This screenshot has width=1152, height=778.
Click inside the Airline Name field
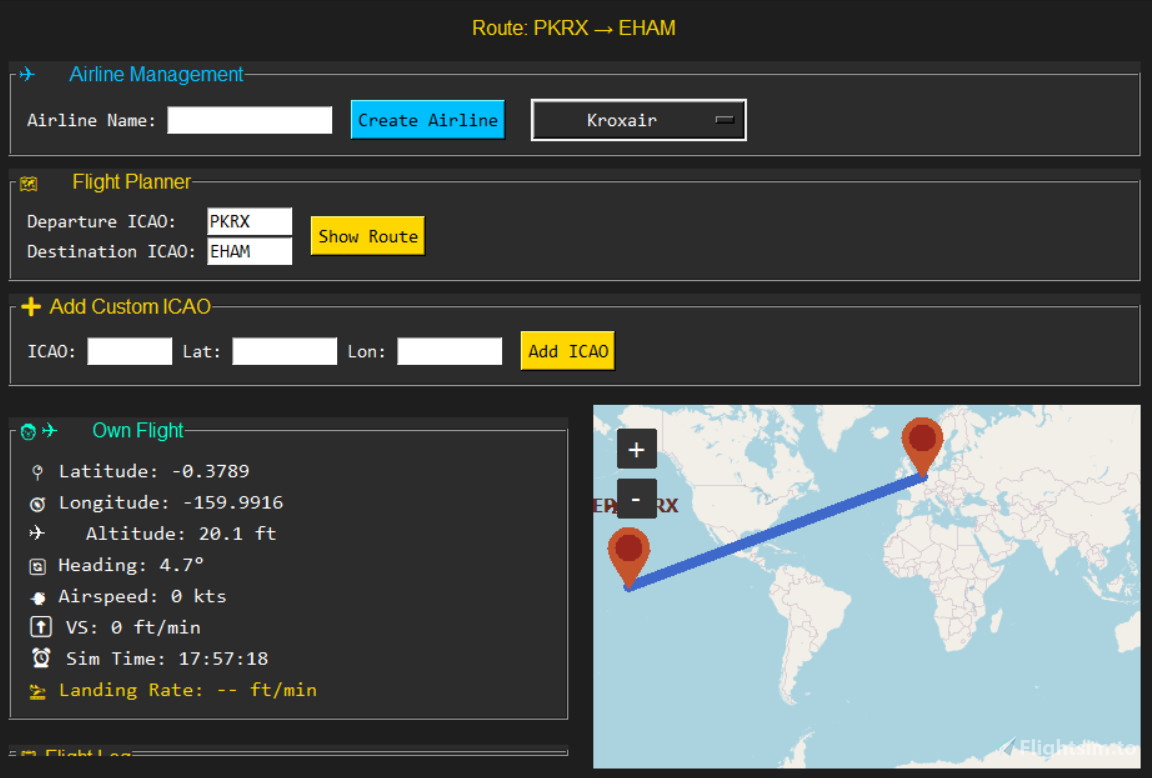click(x=248, y=119)
